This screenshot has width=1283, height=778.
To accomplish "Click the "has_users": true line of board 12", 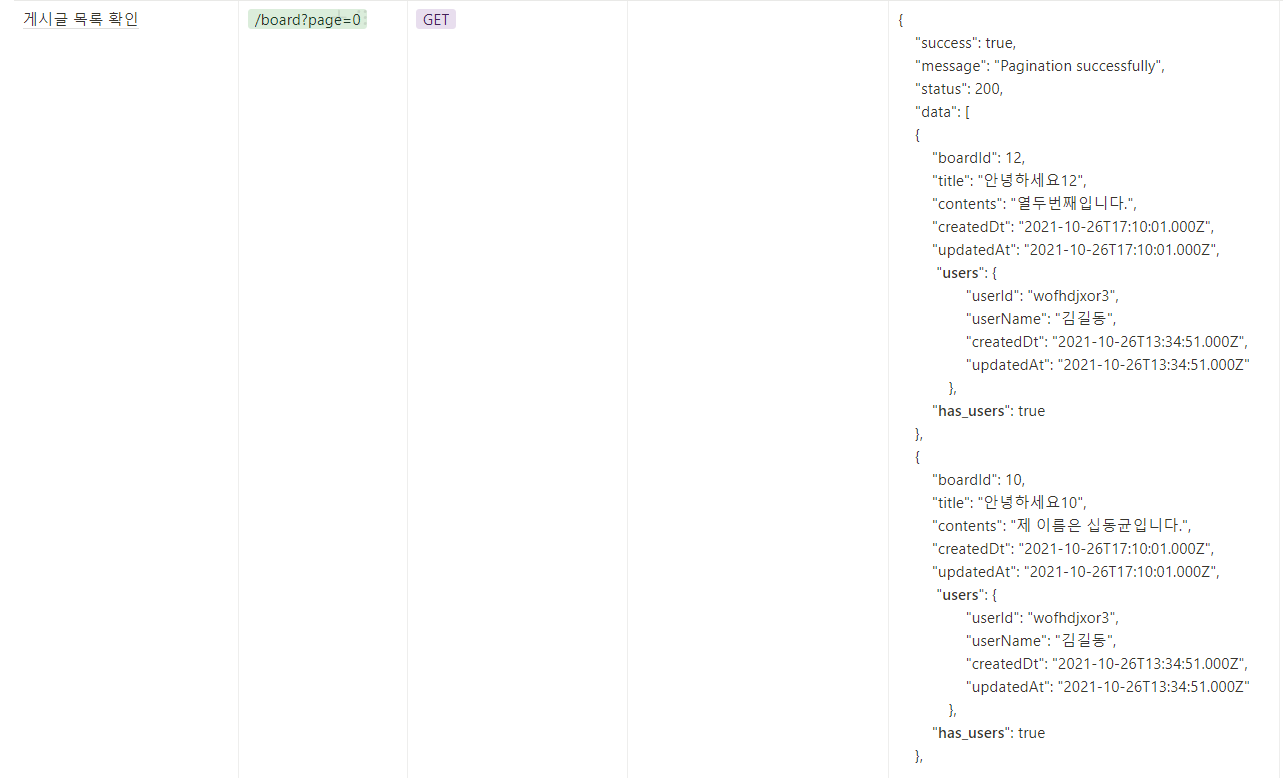I will (988, 410).
